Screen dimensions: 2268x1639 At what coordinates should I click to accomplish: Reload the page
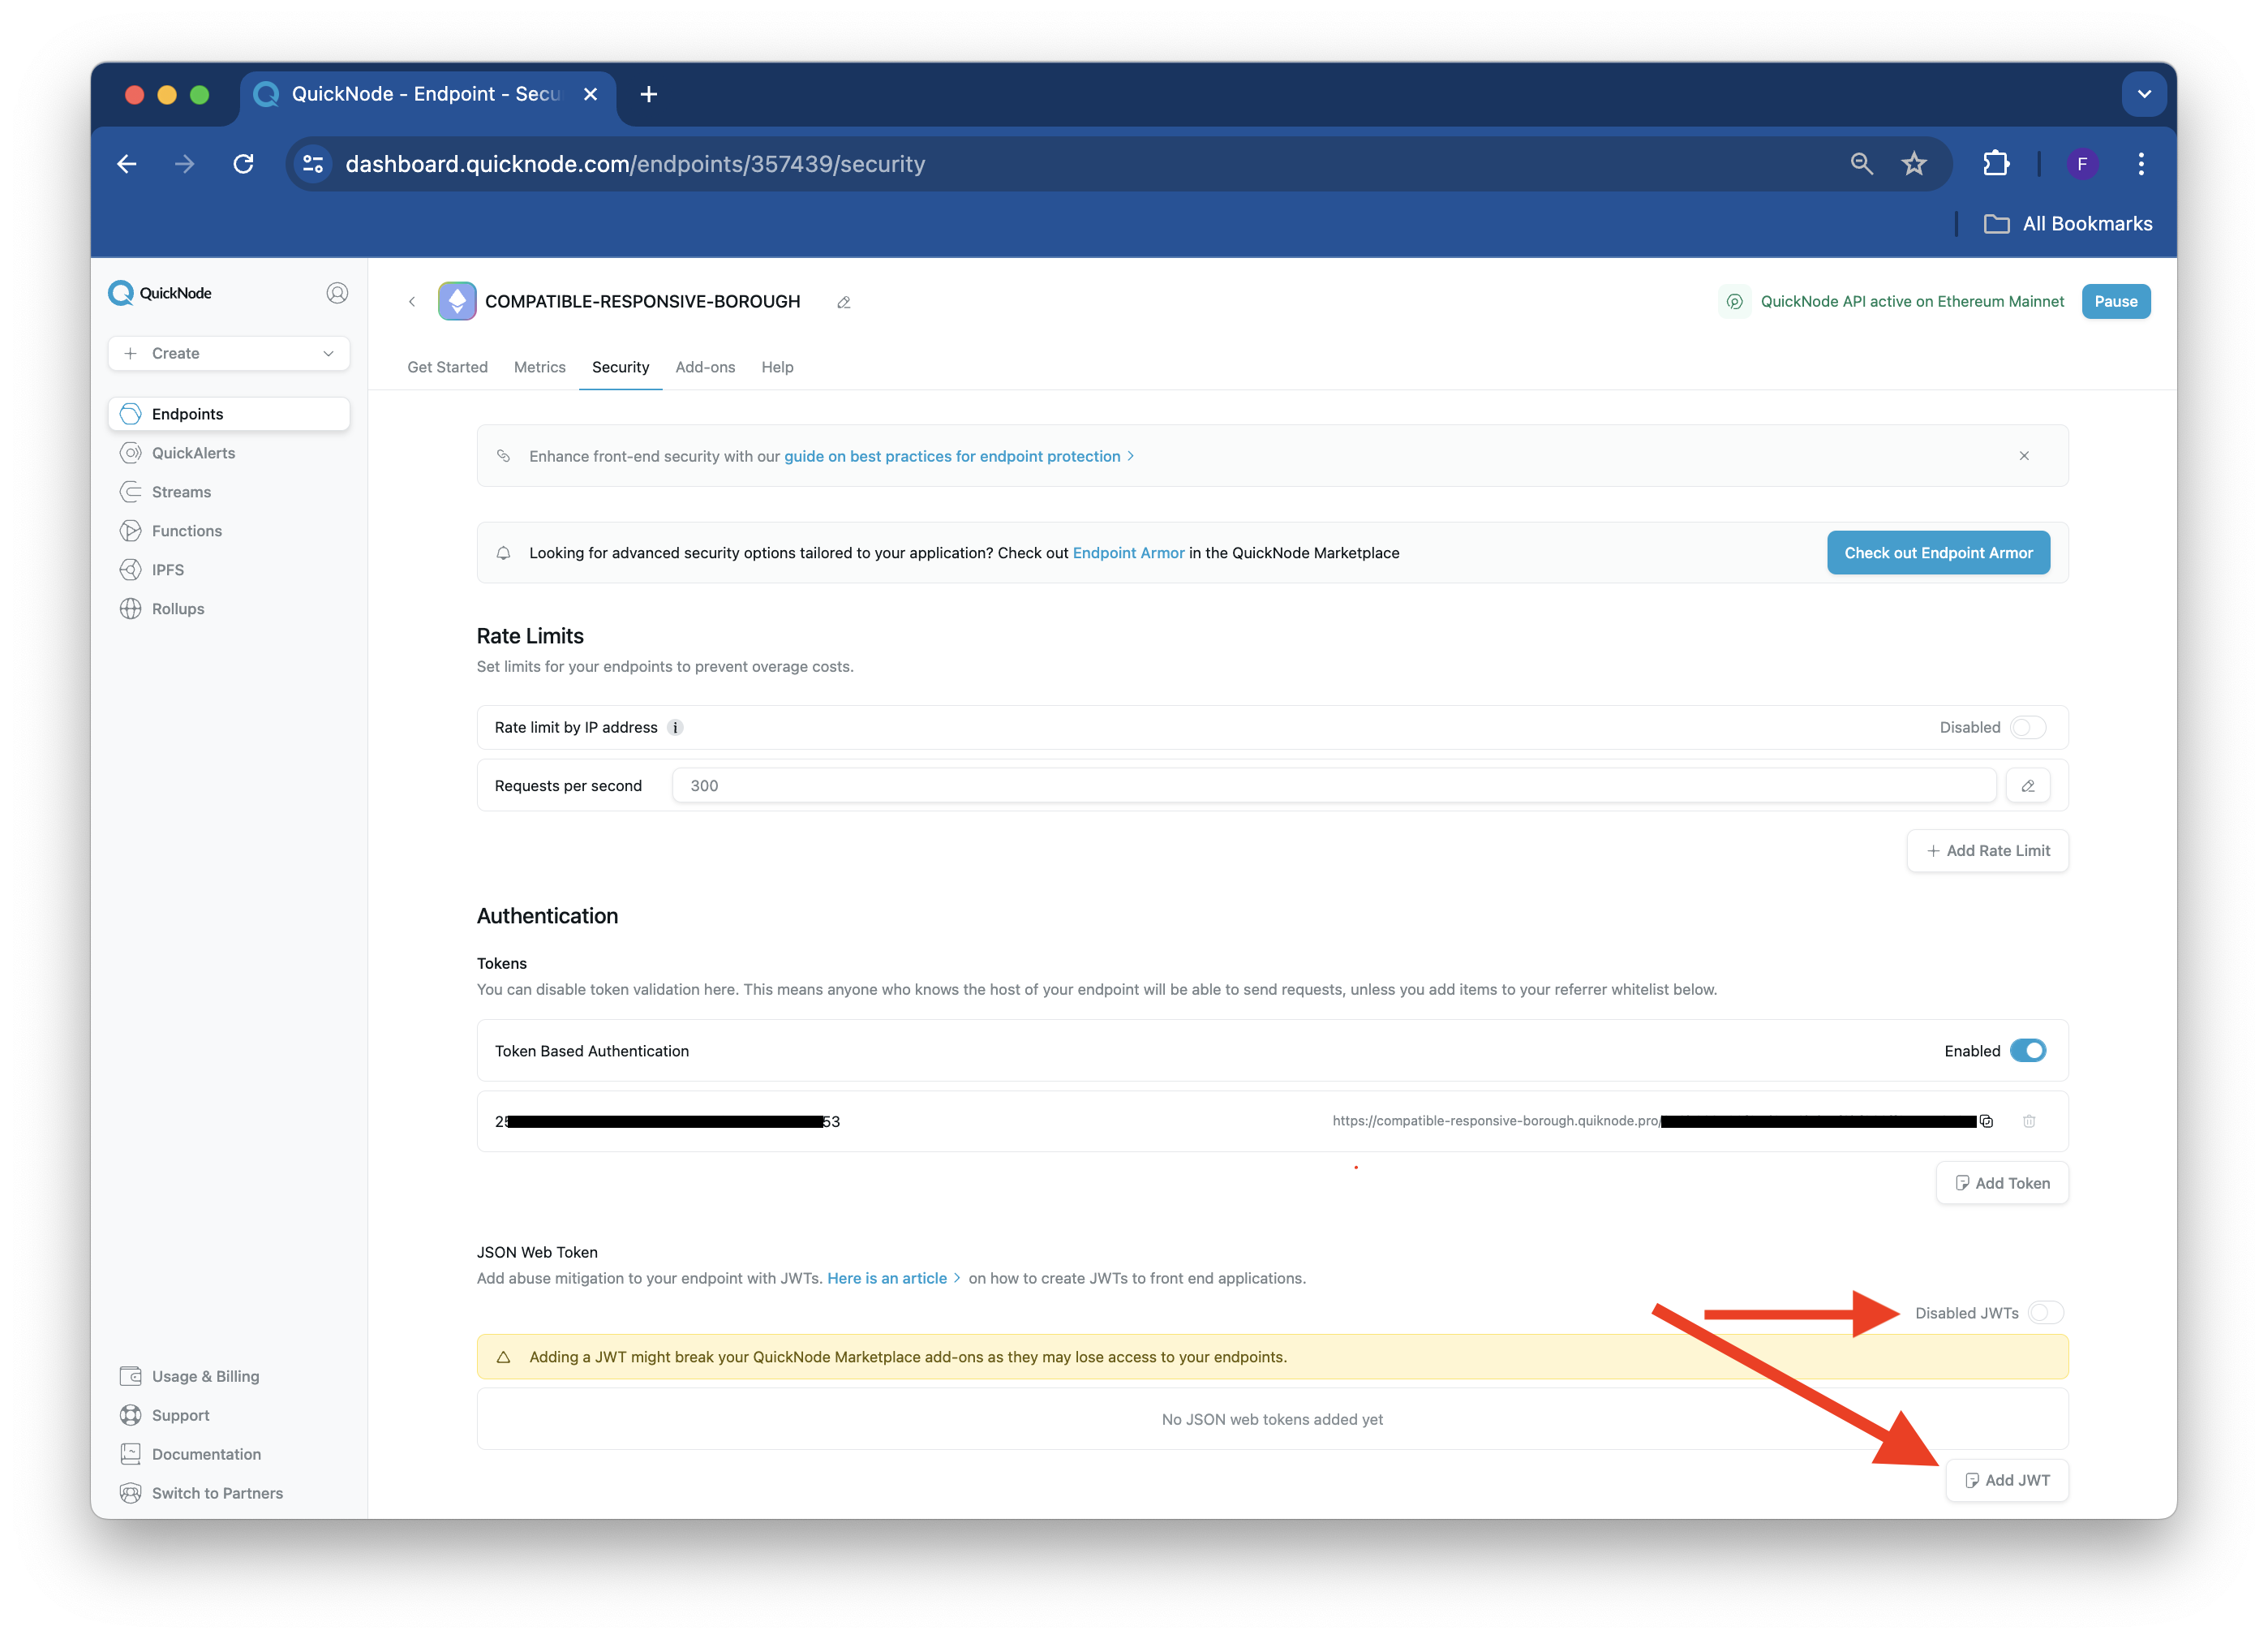pos(243,164)
